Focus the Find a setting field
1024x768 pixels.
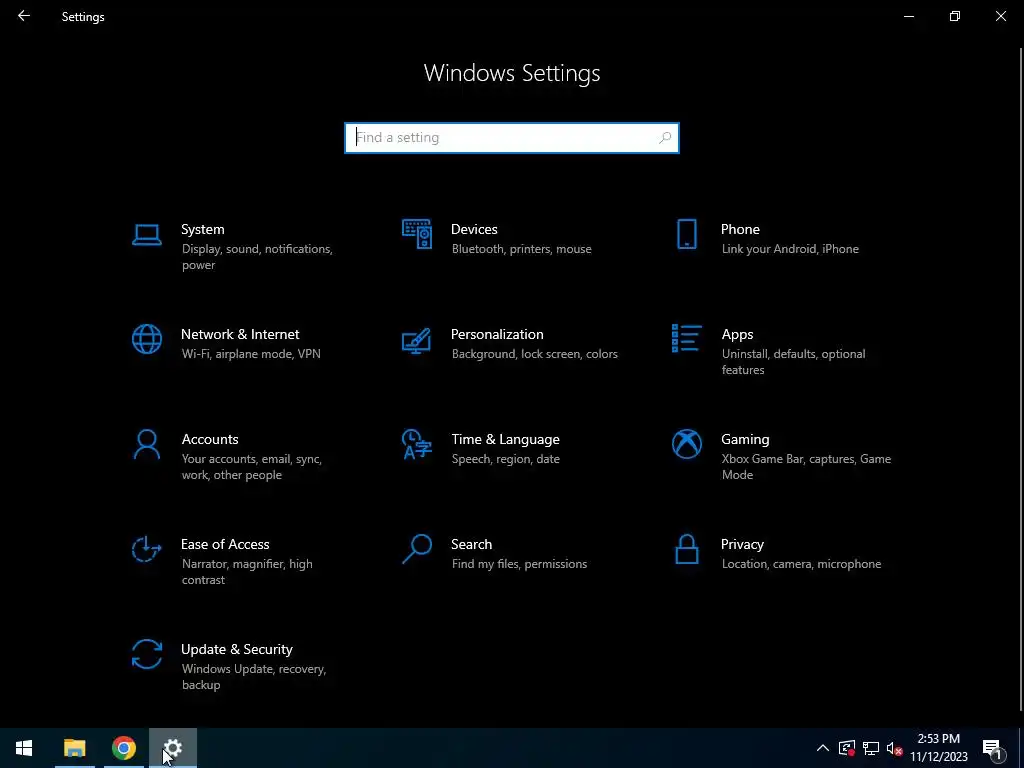tap(512, 138)
